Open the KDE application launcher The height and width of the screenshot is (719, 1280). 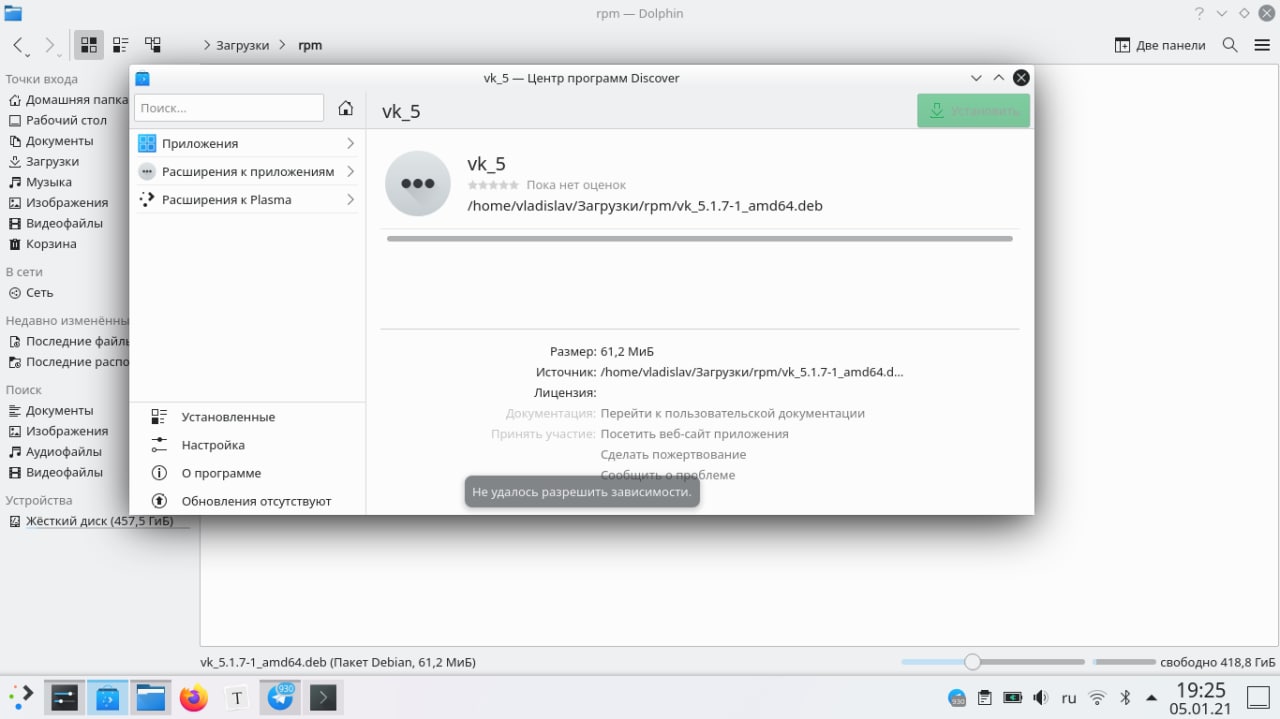(x=21, y=697)
